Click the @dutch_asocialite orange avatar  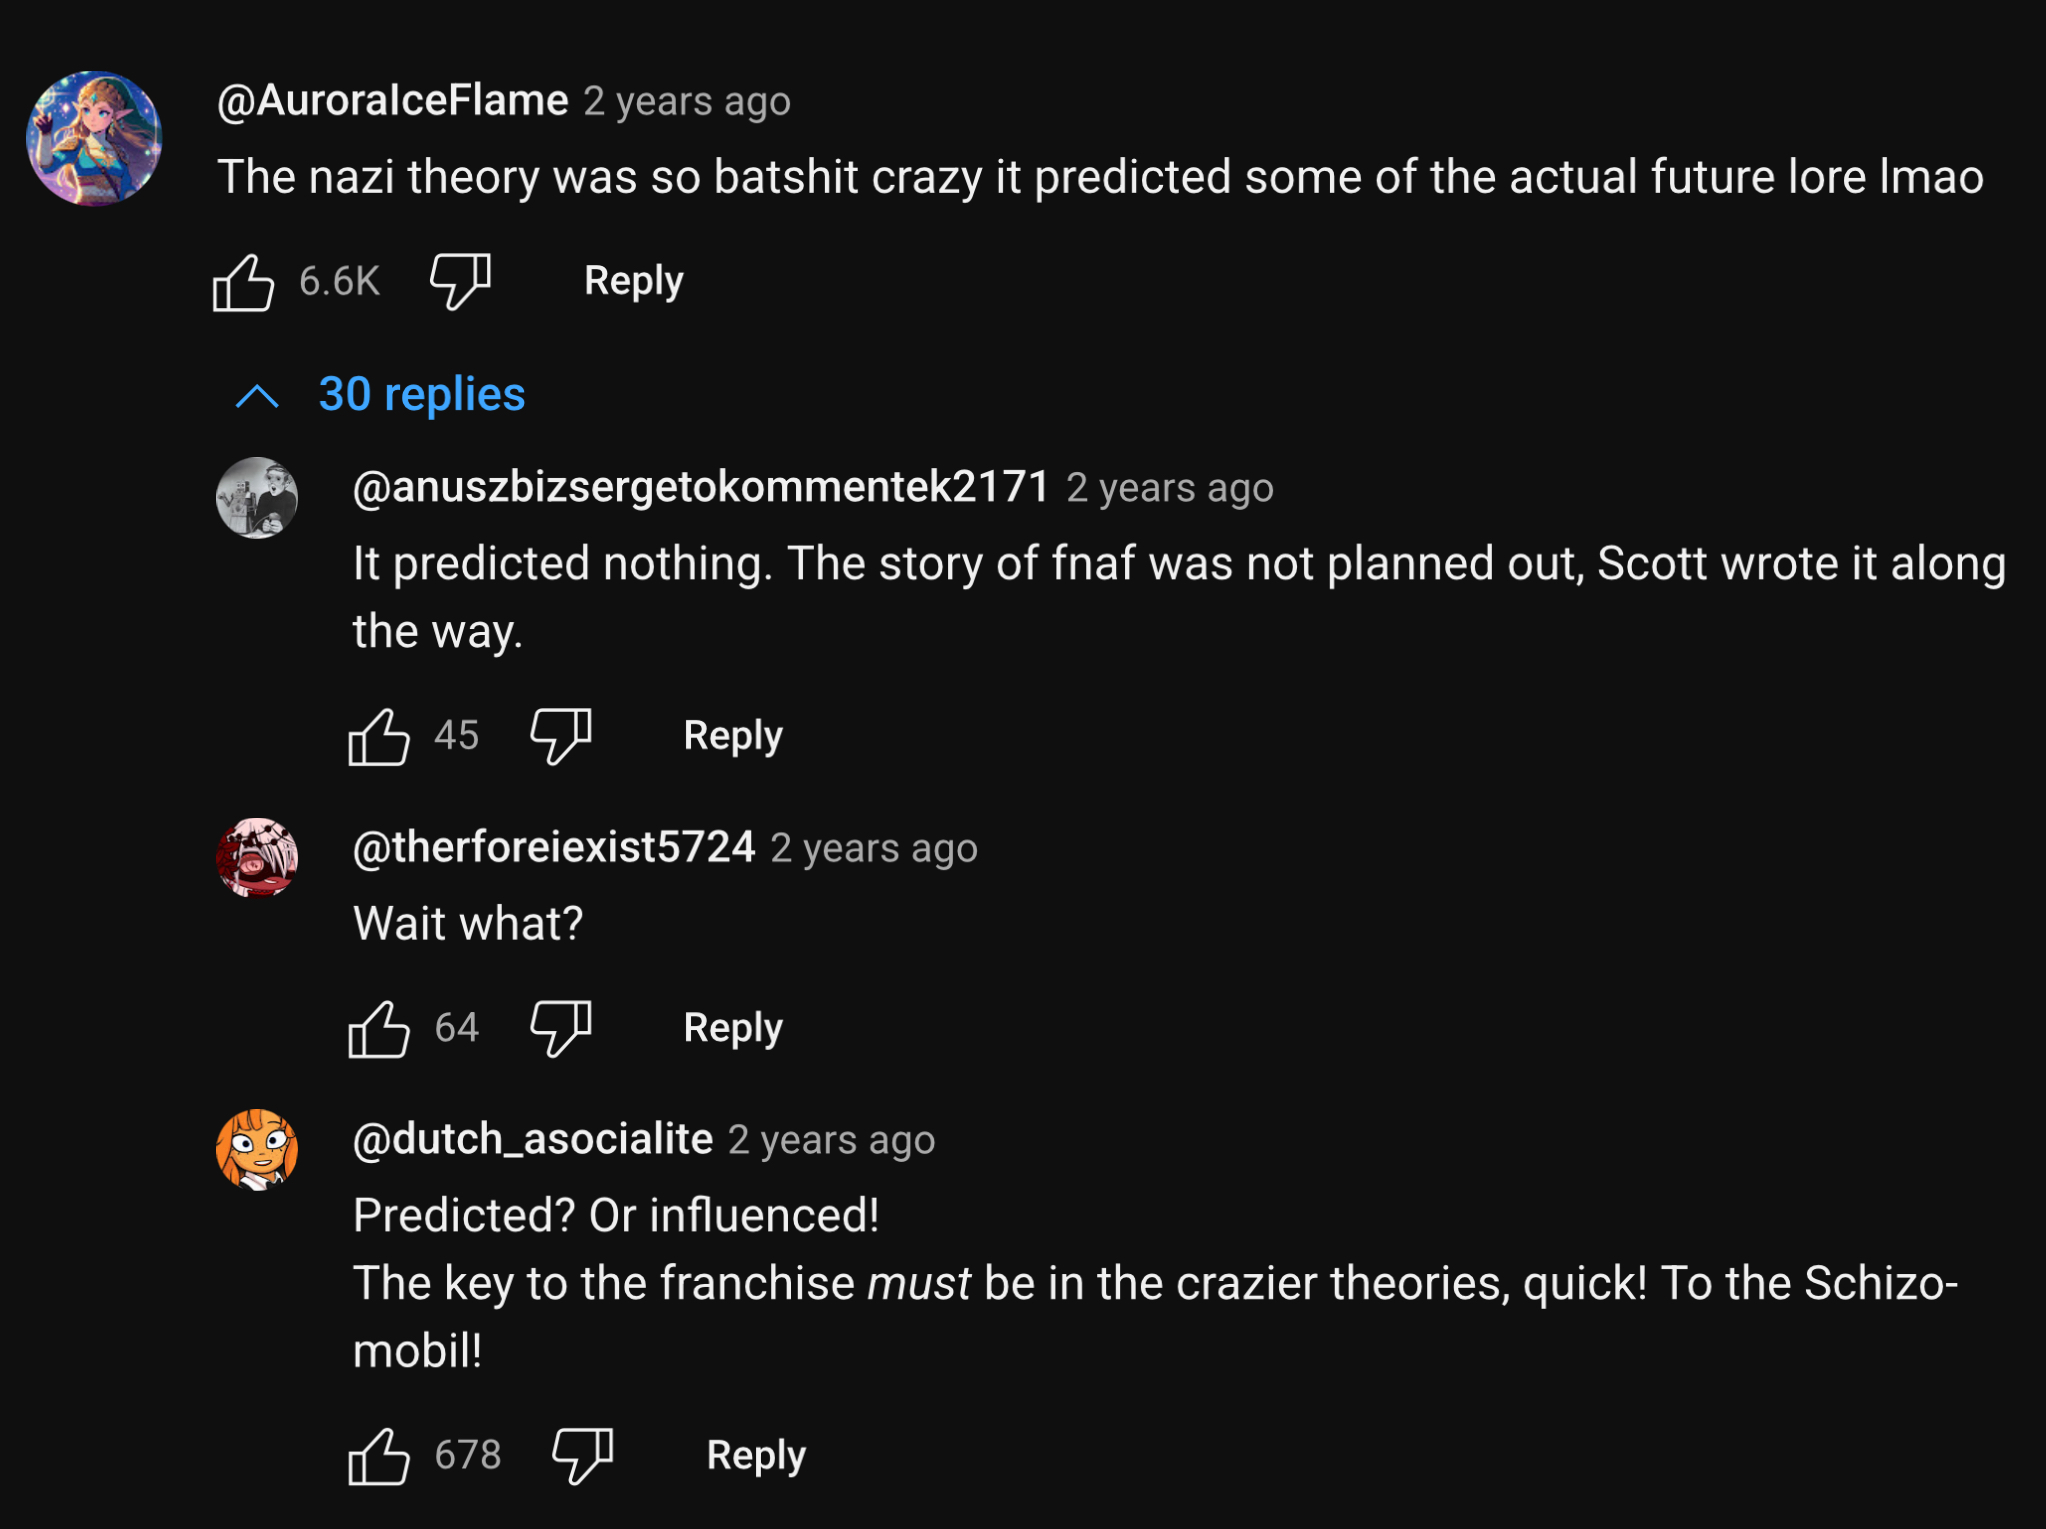(257, 1149)
